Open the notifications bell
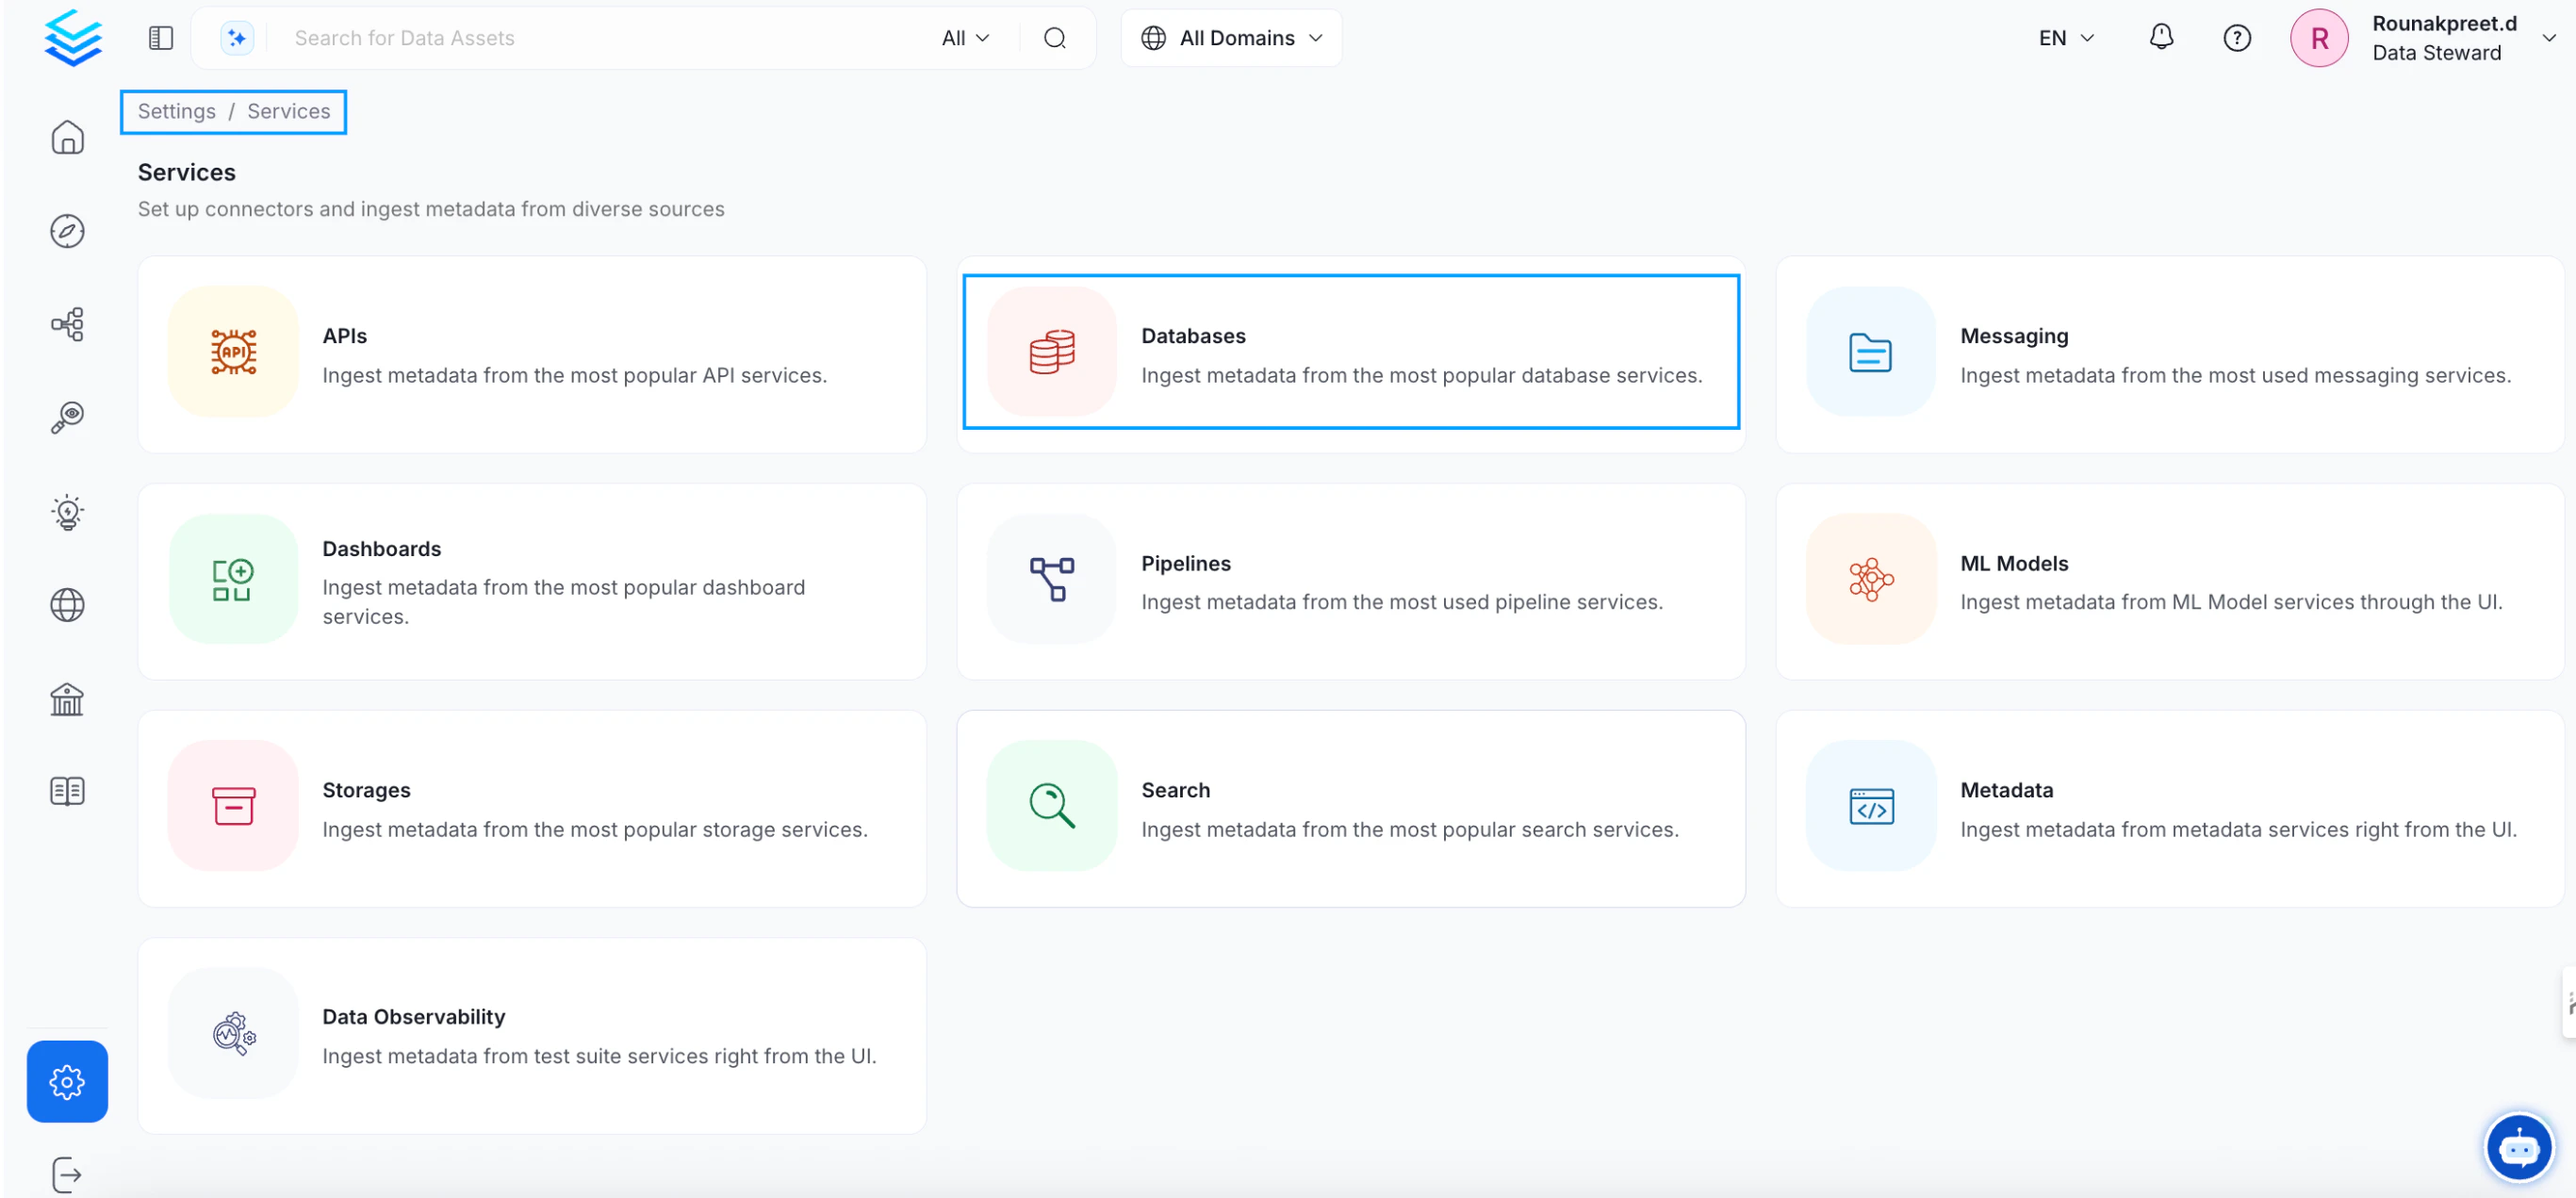Viewport: 2576px width, 1198px height. (x=2161, y=38)
